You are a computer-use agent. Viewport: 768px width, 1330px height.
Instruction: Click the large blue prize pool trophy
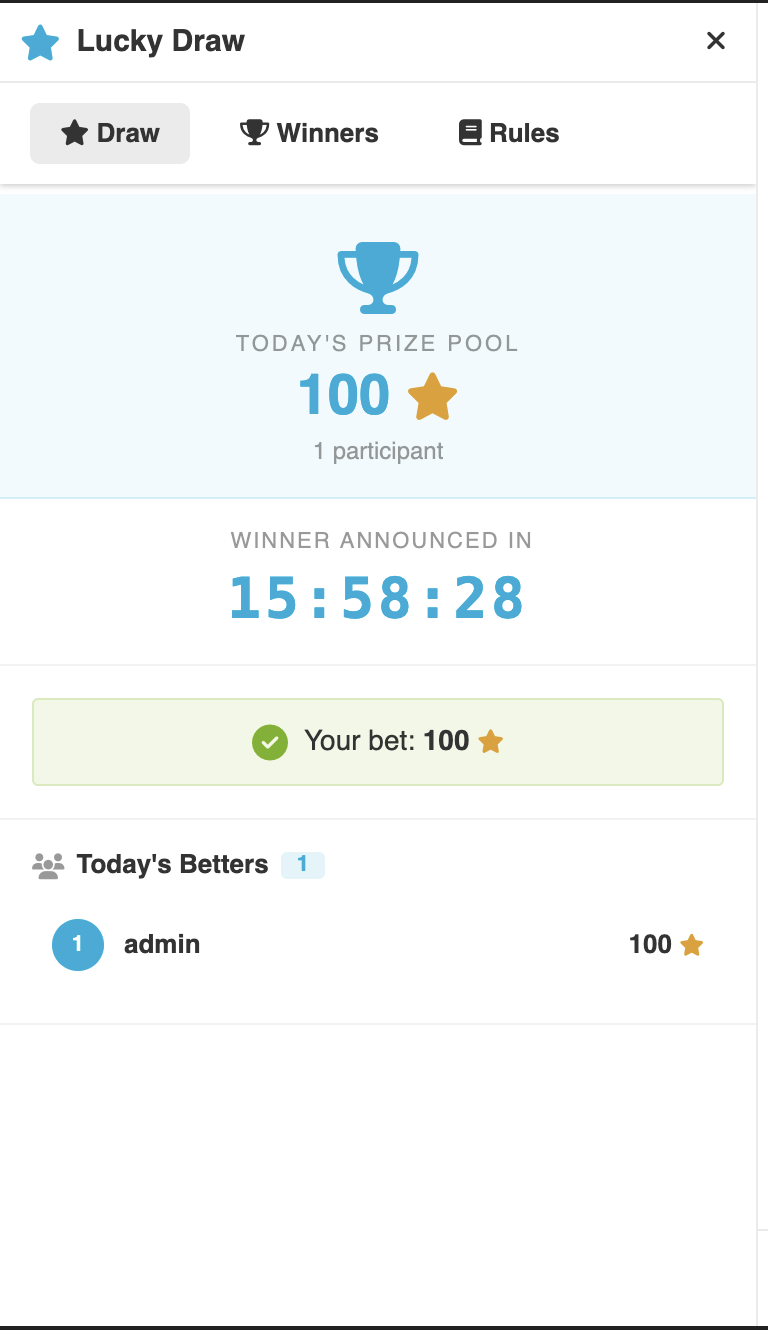click(x=378, y=277)
